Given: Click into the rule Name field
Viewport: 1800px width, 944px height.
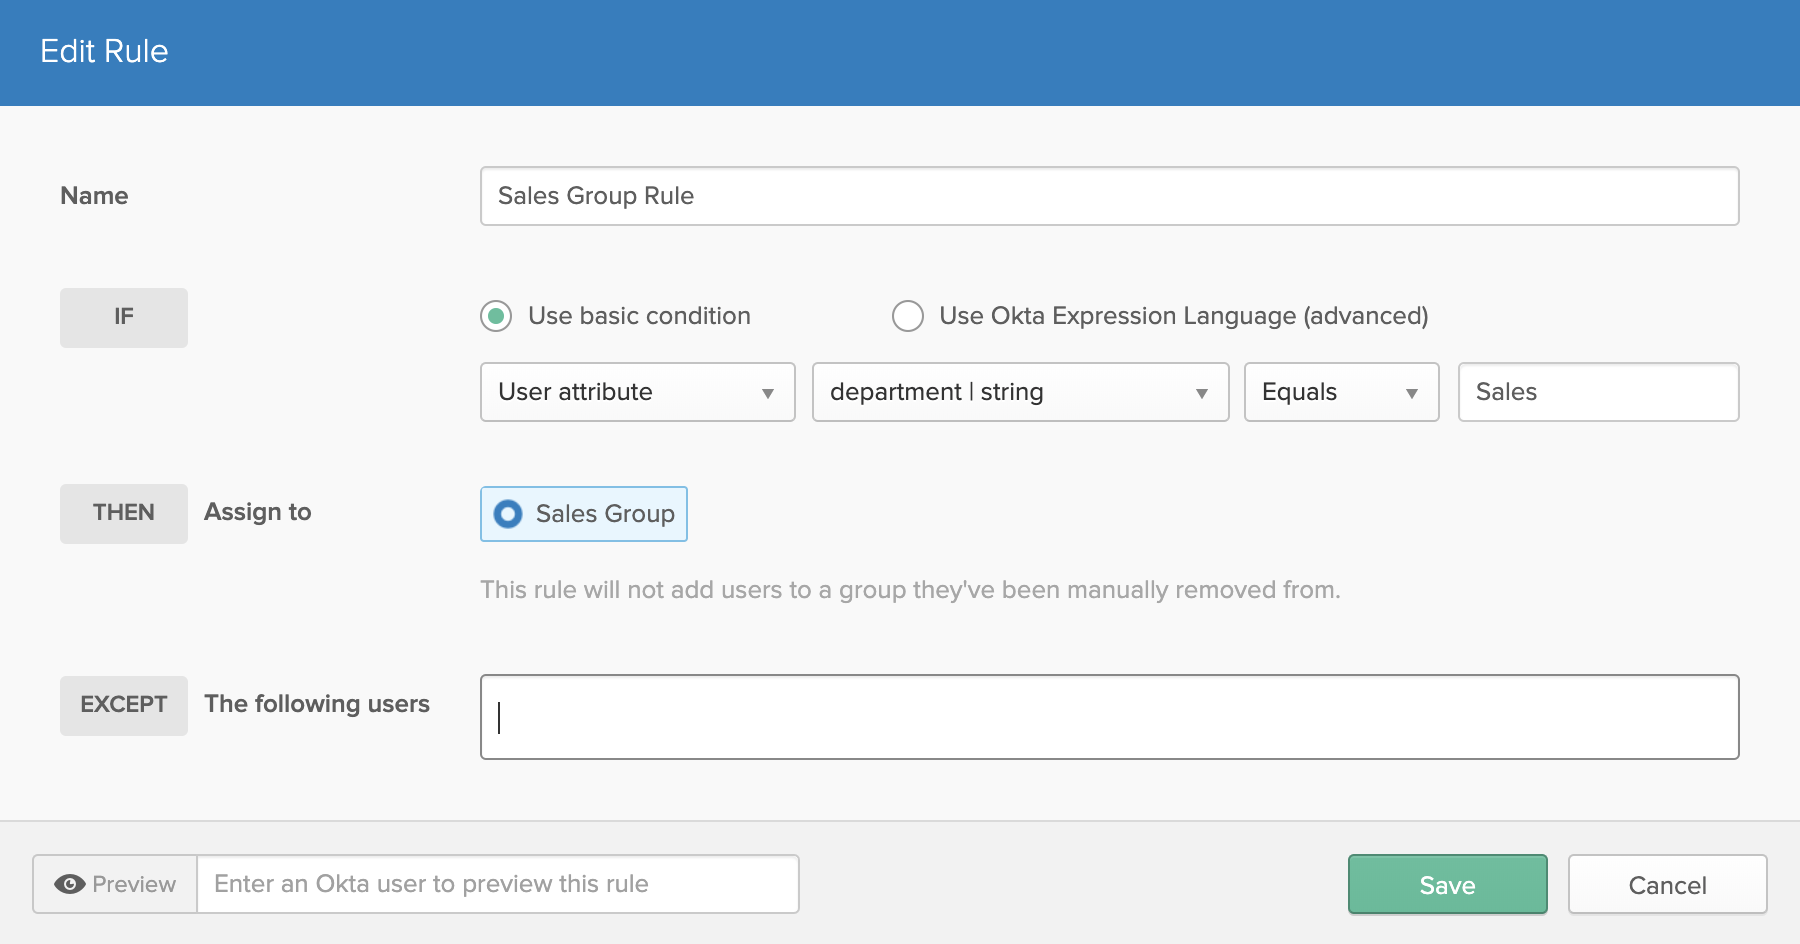Looking at the screenshot, I should [1109, 196].
